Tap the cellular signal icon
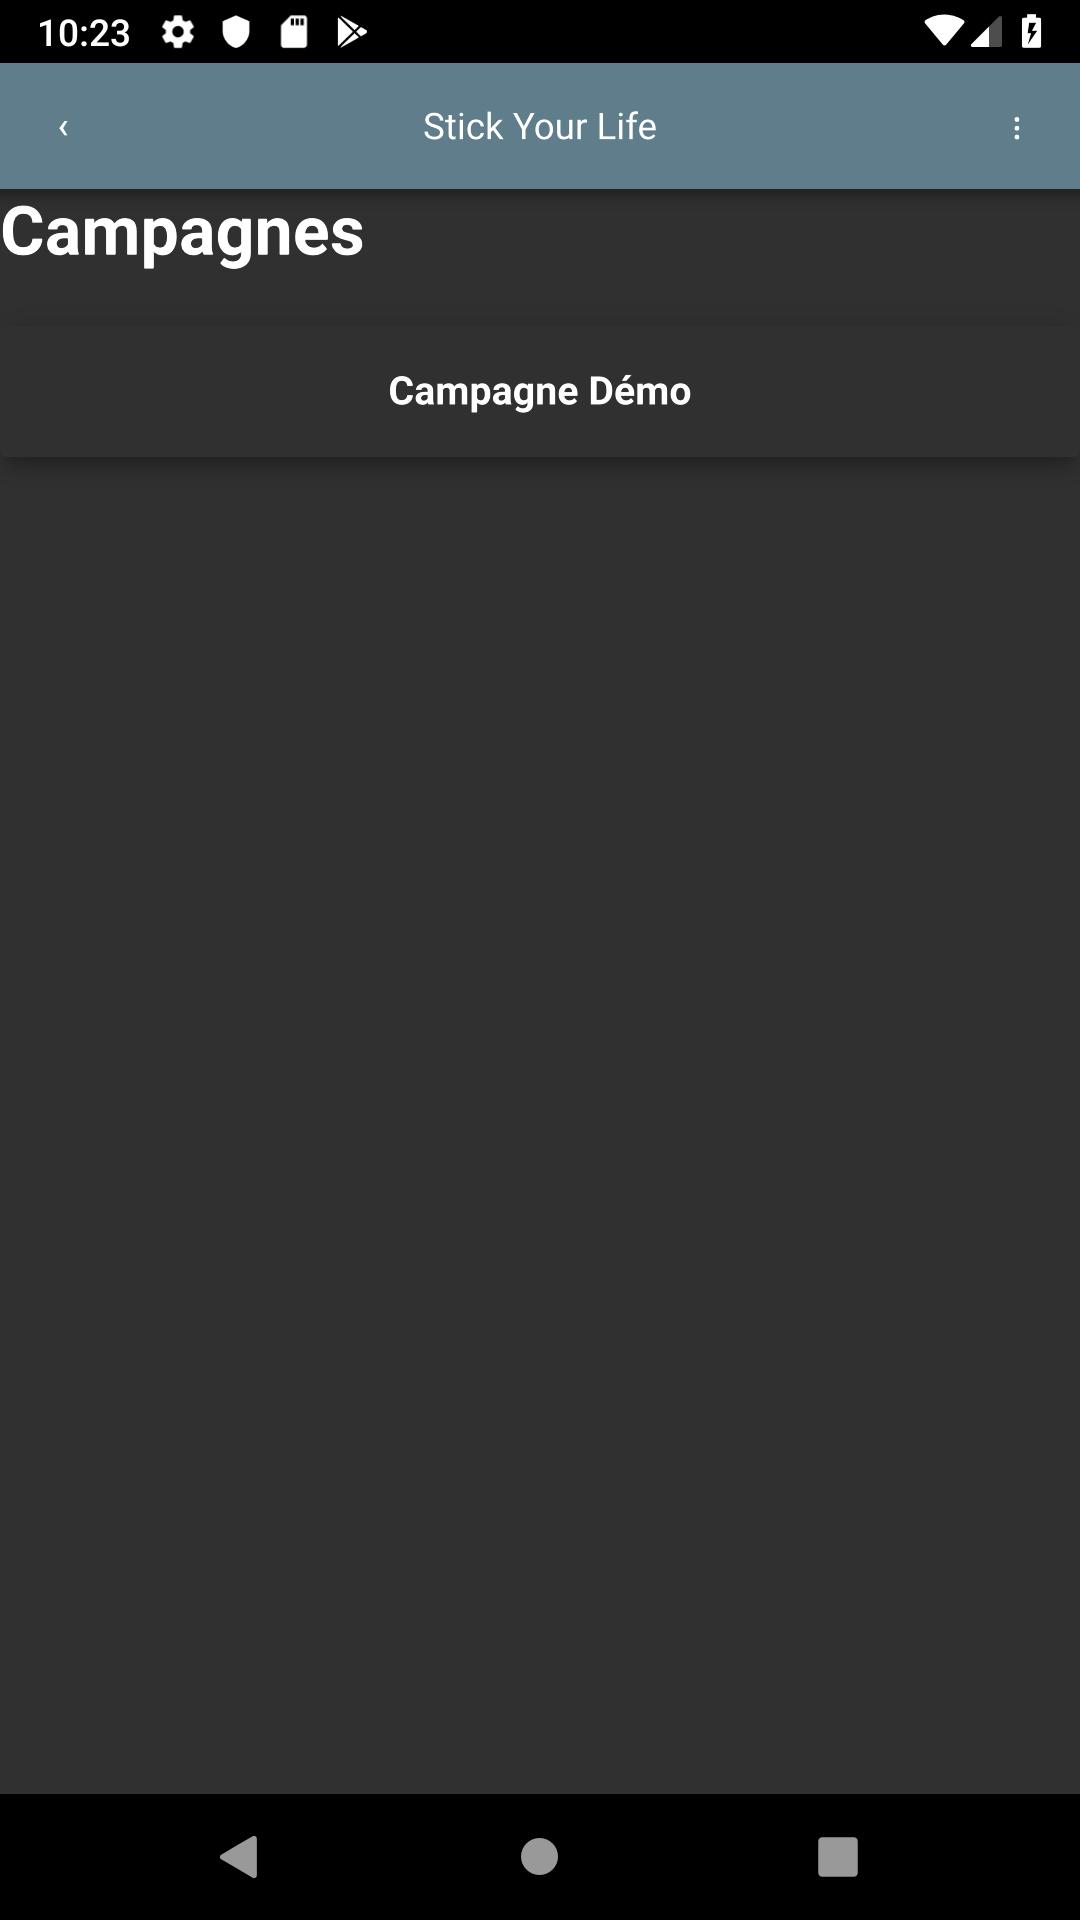 point(986,32)
